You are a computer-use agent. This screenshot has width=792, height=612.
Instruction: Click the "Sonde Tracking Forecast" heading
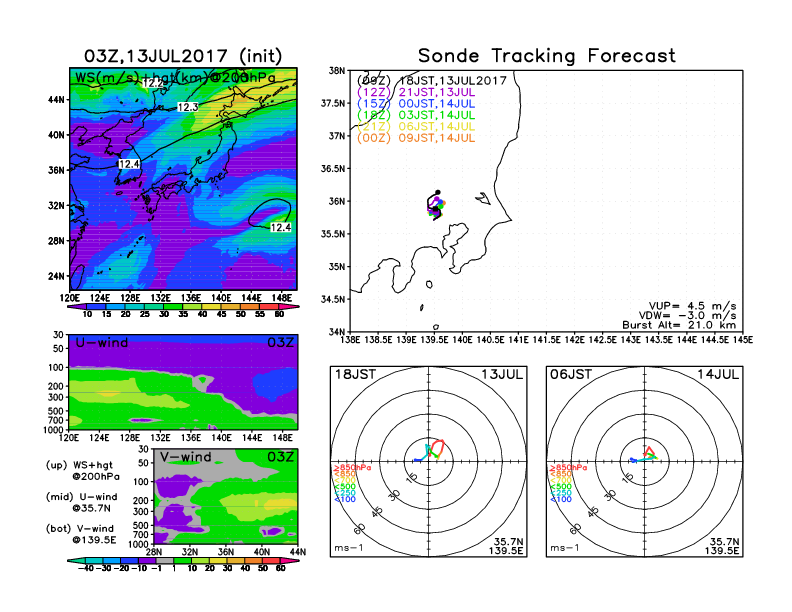(547, 56)
